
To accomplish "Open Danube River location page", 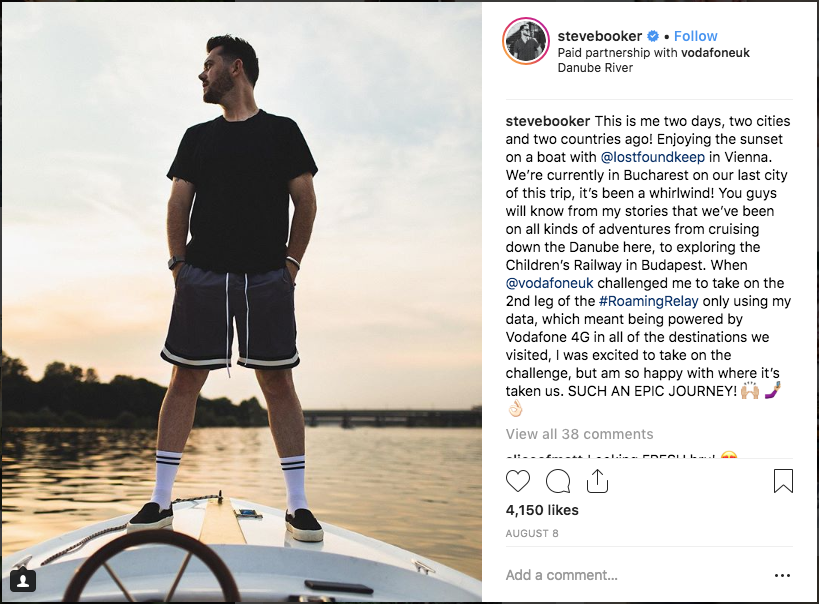I will click(x=595, y=68).
